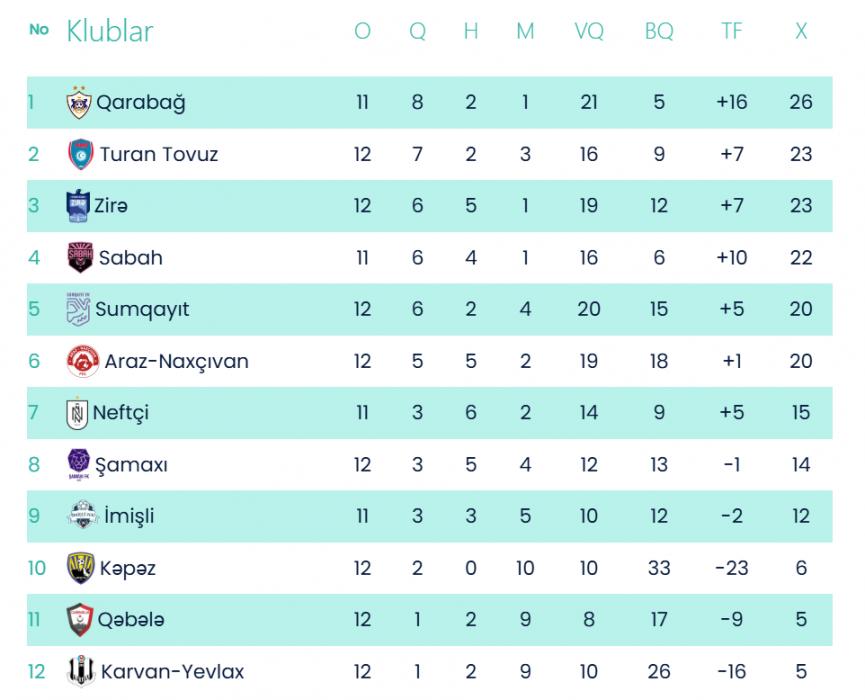865x700 pixels.
Task: Click the Qəbələ club logo
Action: tap(79, 619)
